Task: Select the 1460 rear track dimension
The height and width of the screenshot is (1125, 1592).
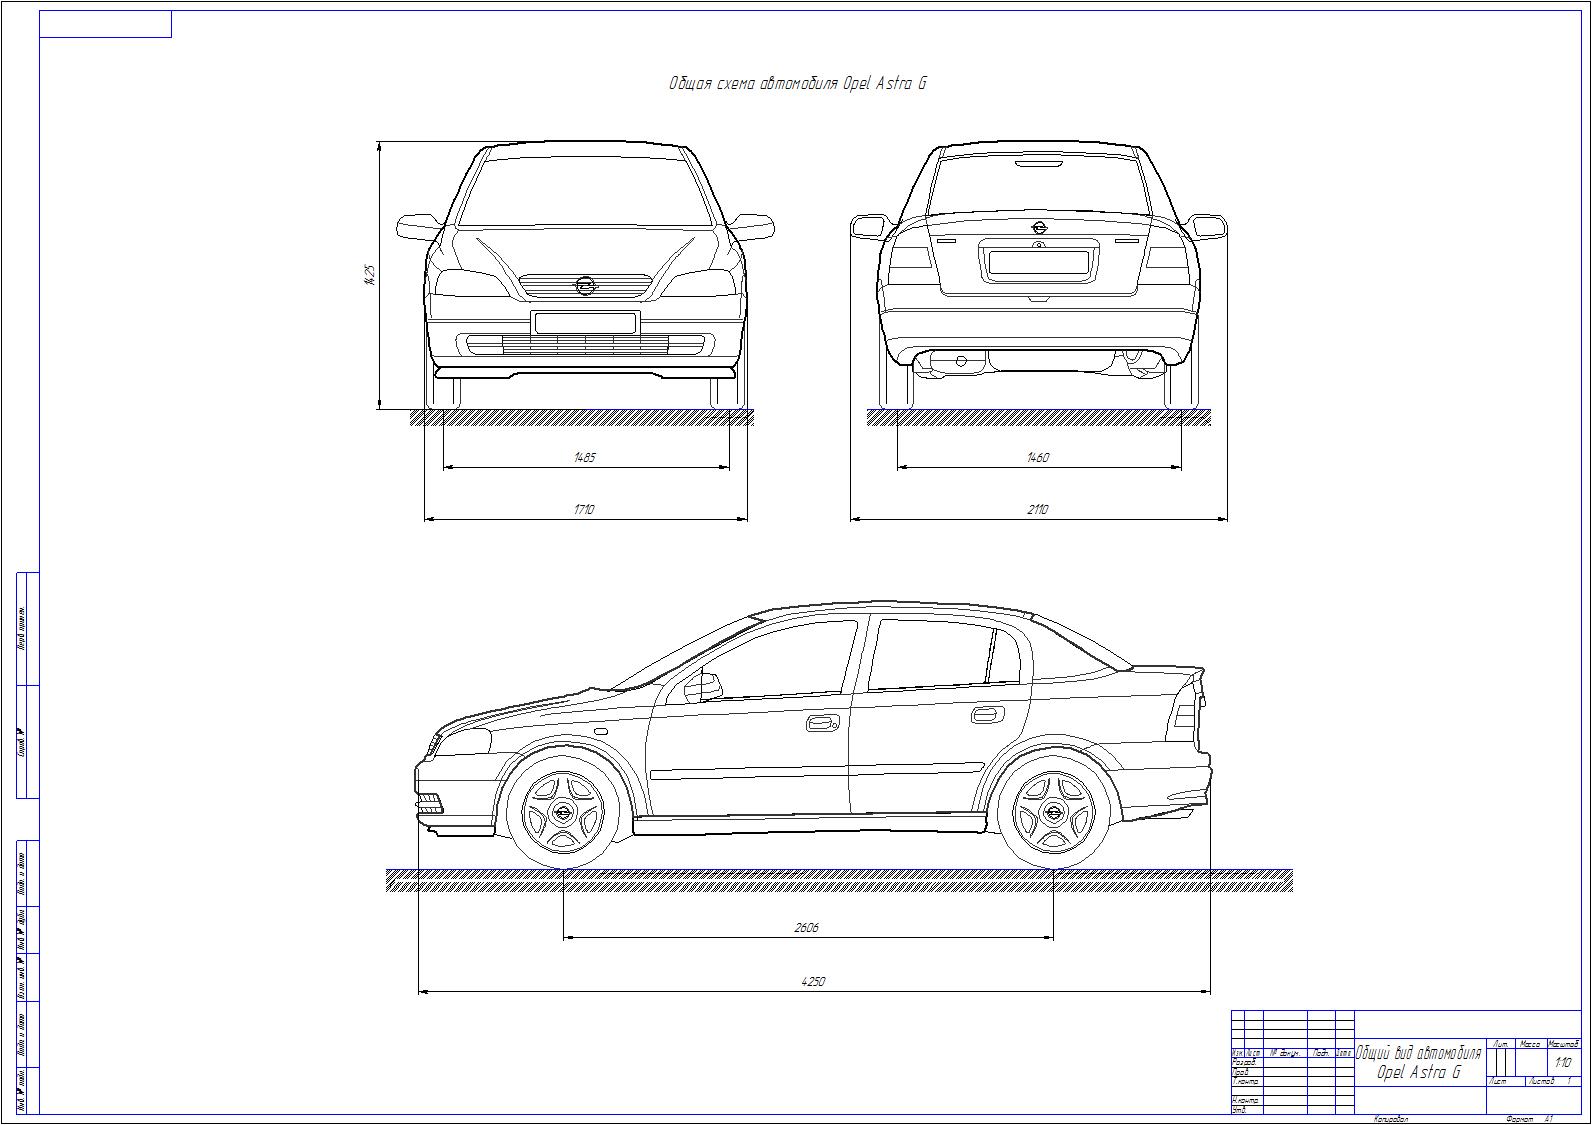Action: coord(1037,457)
